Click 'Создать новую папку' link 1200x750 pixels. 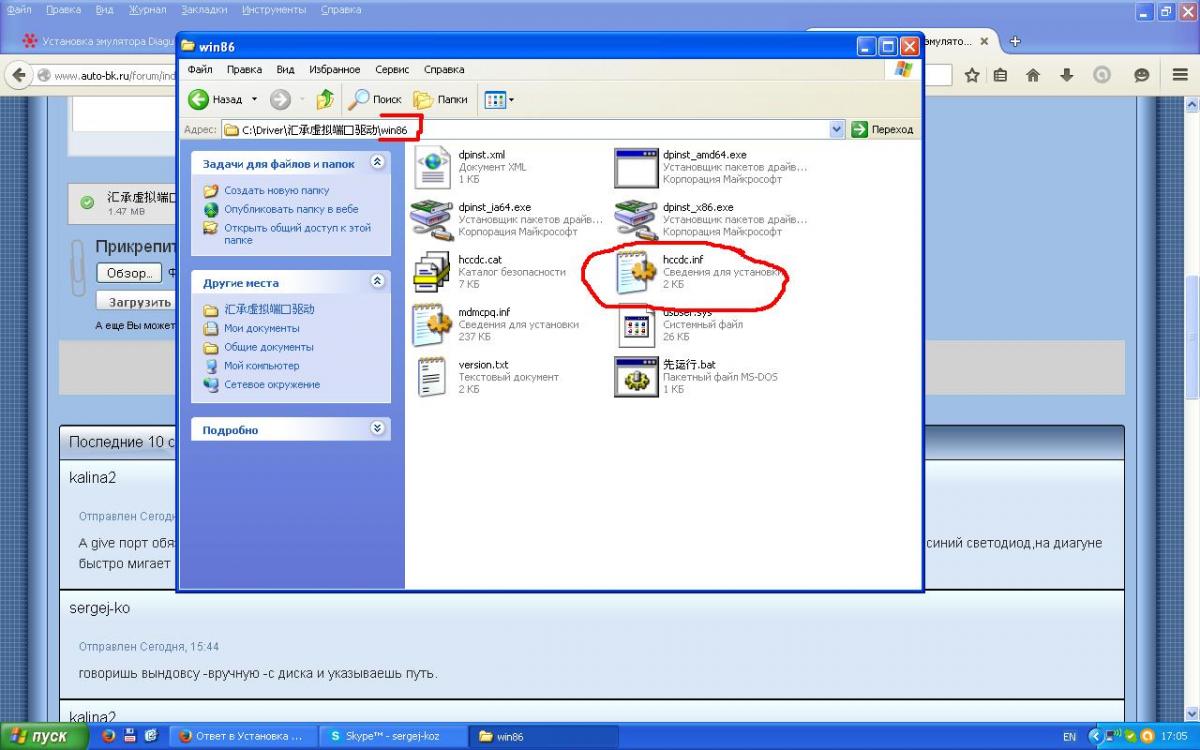pyautogui.click(x=276, y=190)
